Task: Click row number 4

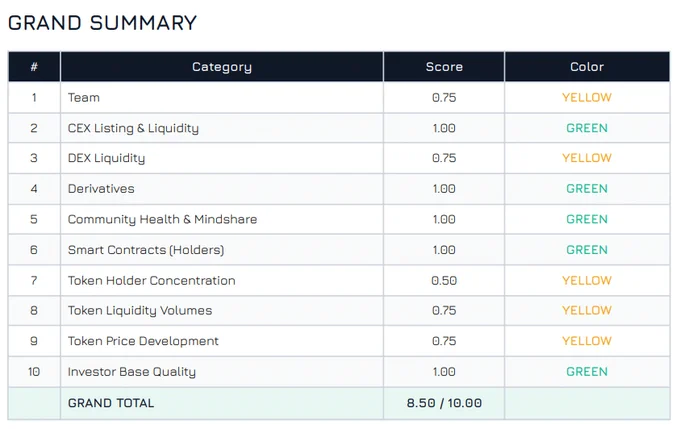Action: [x=34, y=189]
